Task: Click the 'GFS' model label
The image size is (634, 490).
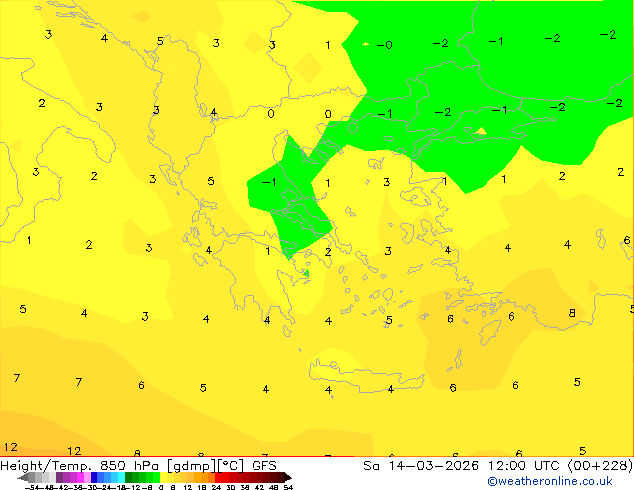Action: [x=264, y=466]
